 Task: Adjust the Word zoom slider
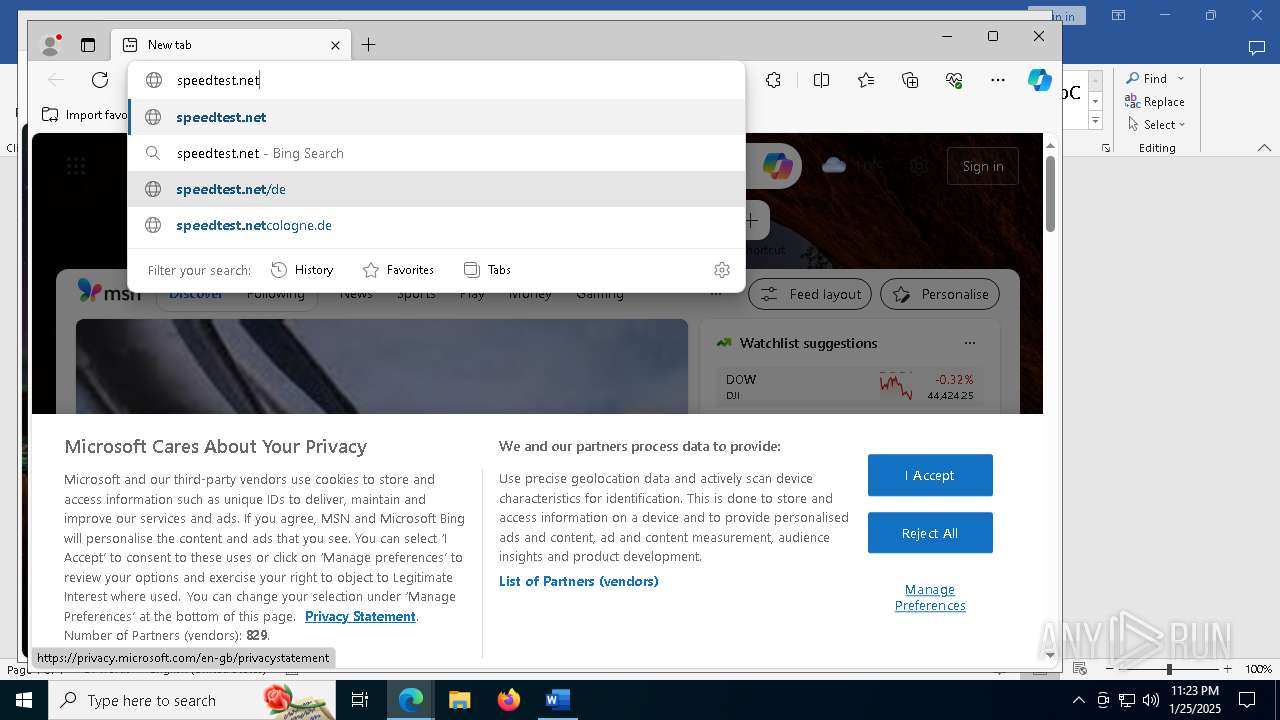(x=1168, y=668)
